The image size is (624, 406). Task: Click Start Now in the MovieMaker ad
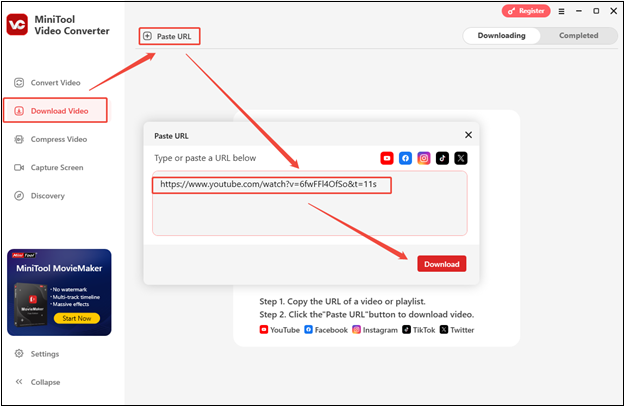click(77, 318)
